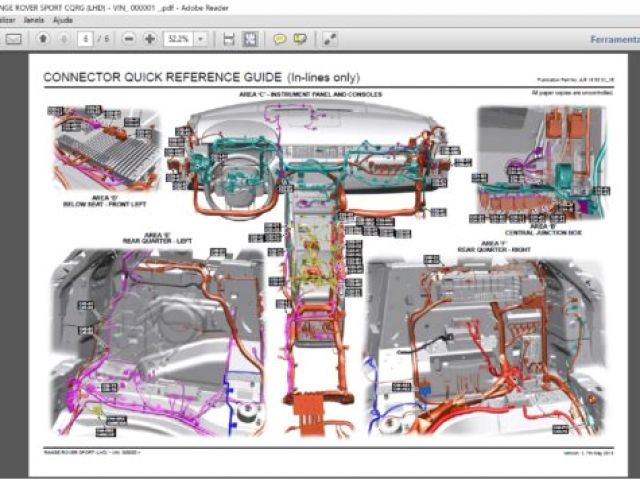The height and width of the screenshot is (480, 640).
Task: Open the zoom percentage dropdown
Action: [x=201, y=38]
